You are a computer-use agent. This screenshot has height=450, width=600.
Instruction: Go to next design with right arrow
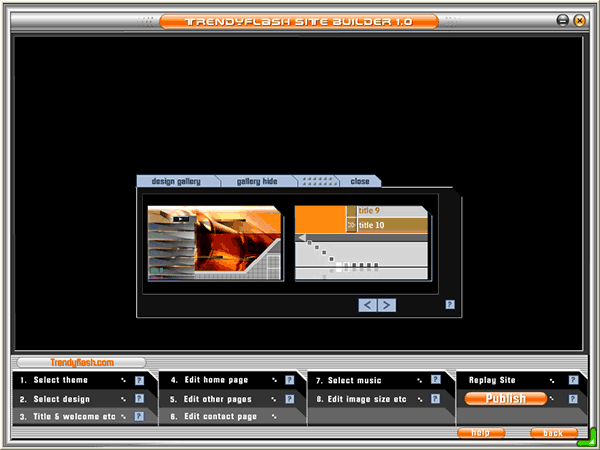[387, 305]
